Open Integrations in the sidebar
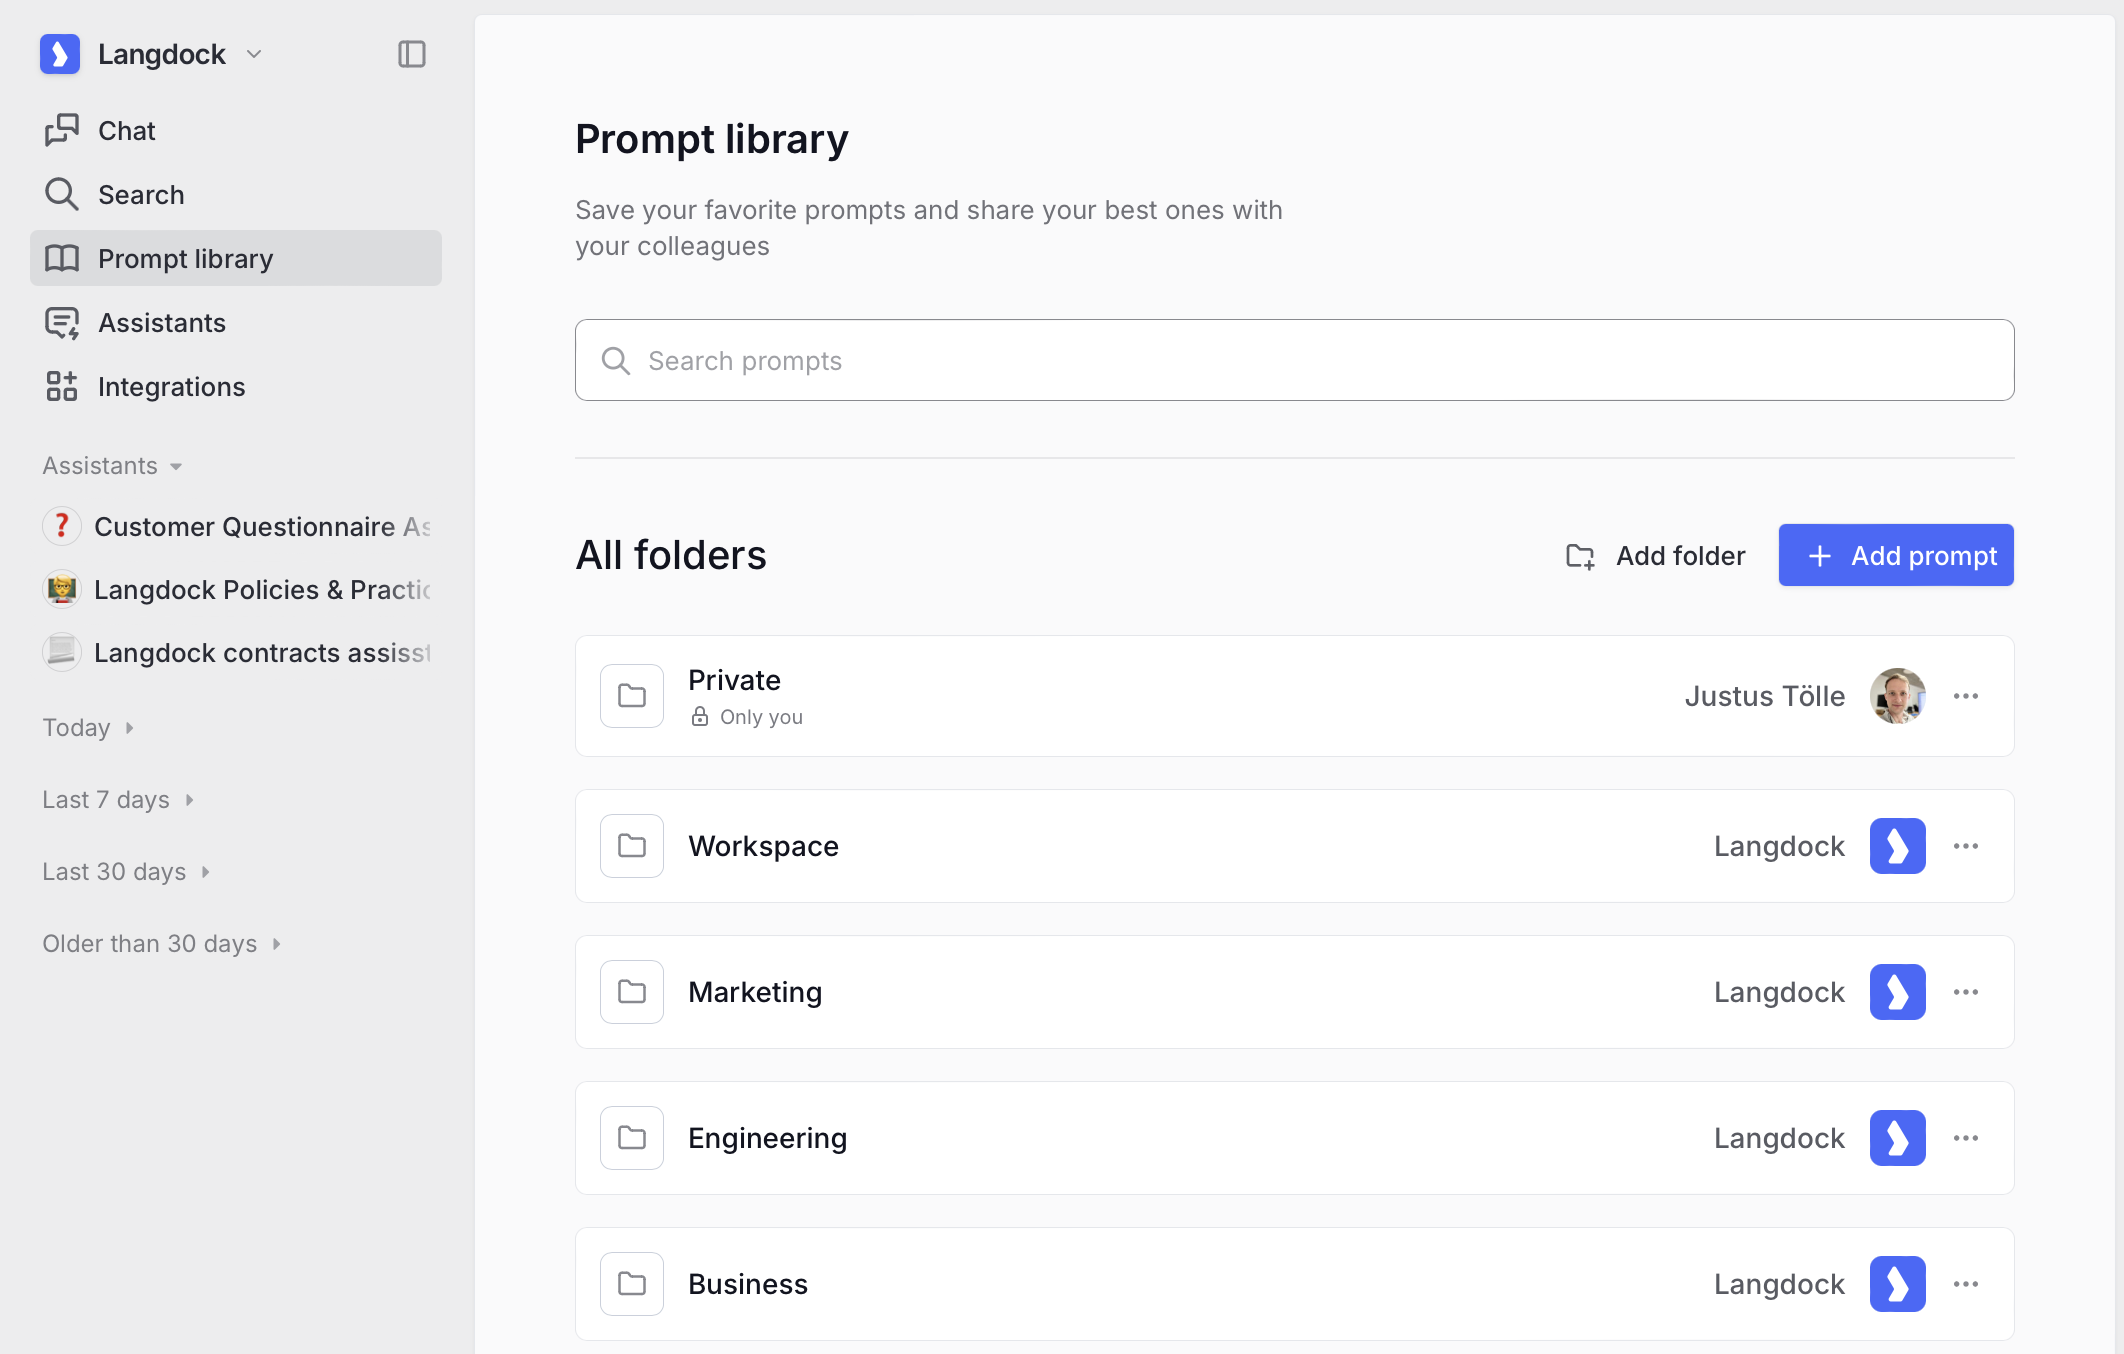Screen dimensions: 2124x1354 170,387
